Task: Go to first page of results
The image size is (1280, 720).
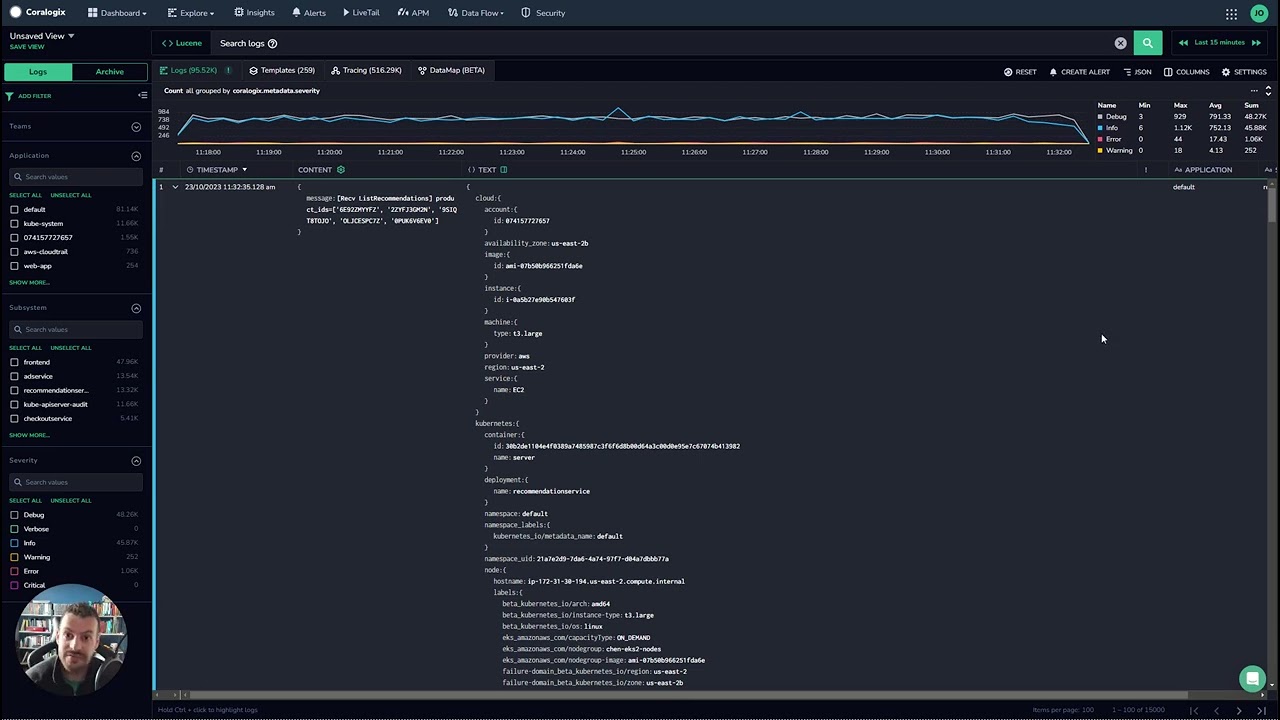Action: point(1194,710)
